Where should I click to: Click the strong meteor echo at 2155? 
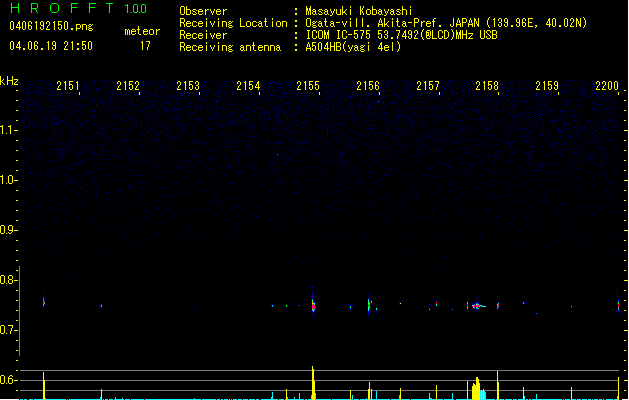[x=313, y=304]
